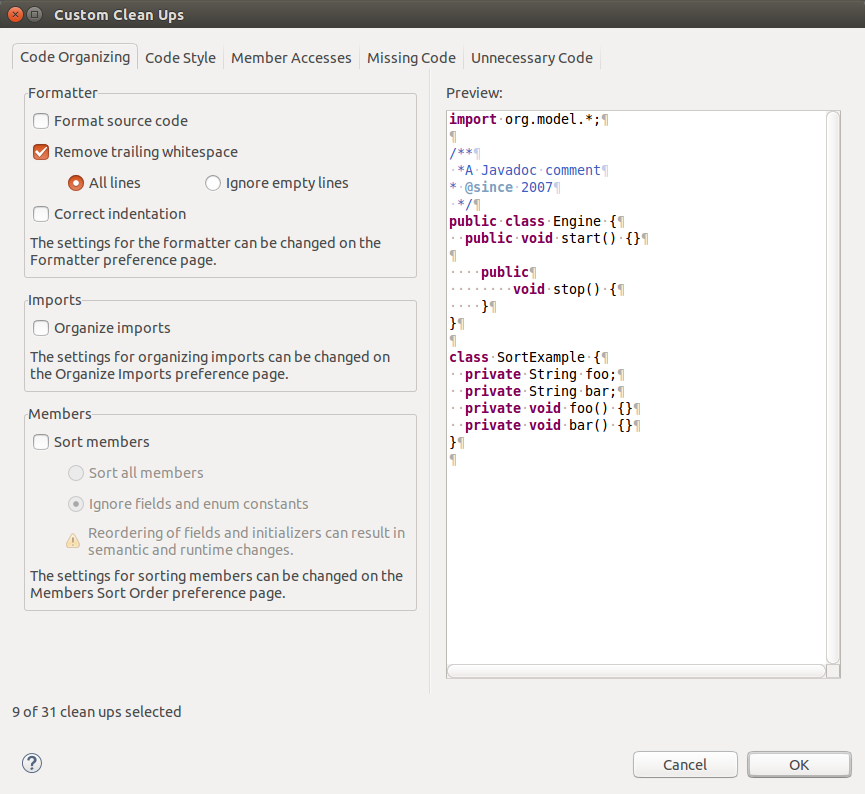This screenshot has width=865, height=794.
Task: Show the Unnecessary Code tab
Action: [x=532, y=58]
